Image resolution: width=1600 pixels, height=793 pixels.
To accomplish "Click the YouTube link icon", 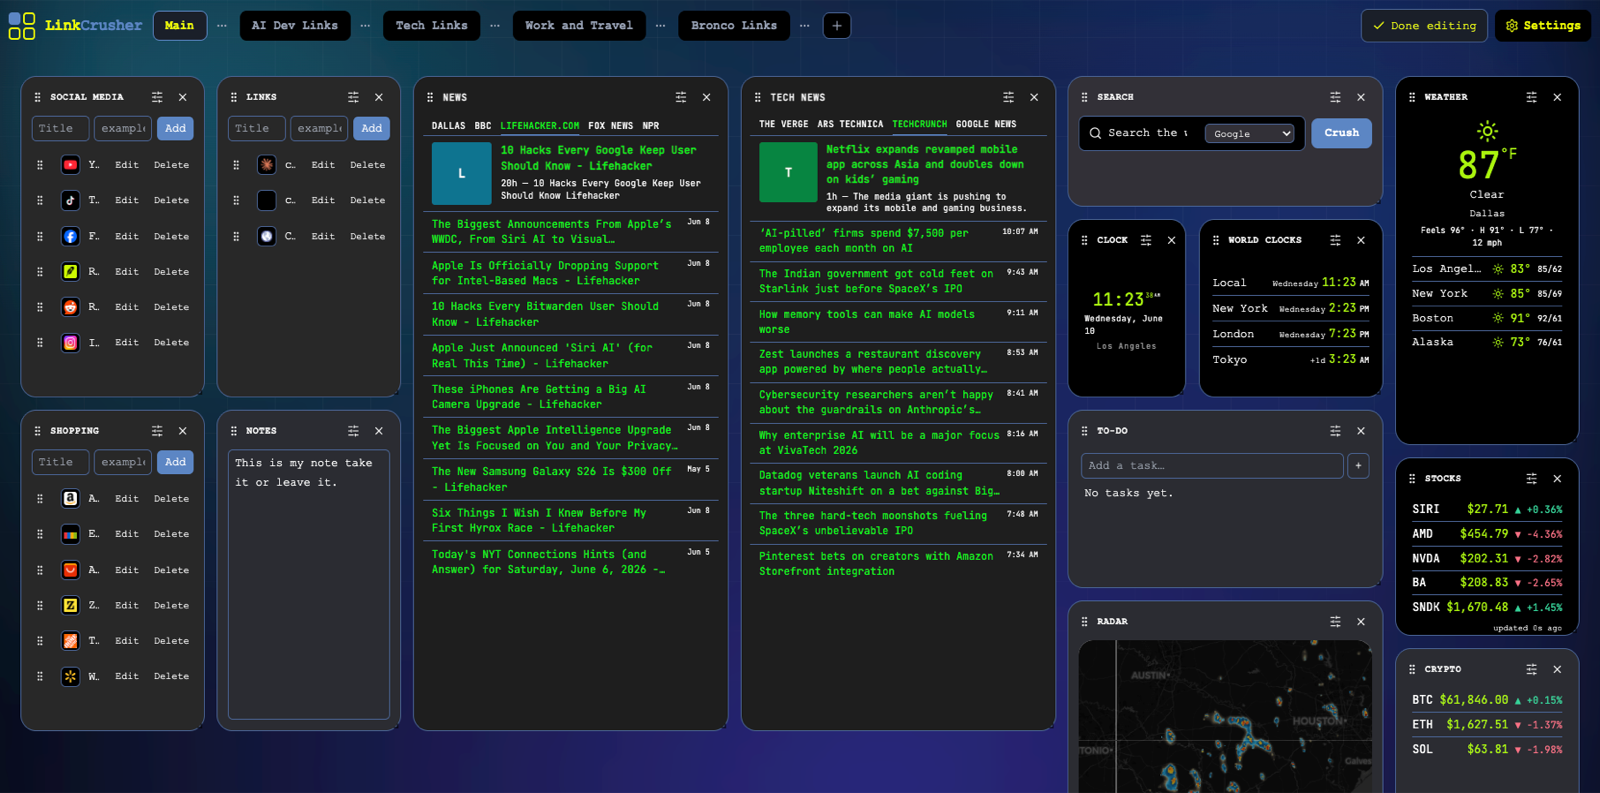I will (70, 165).
